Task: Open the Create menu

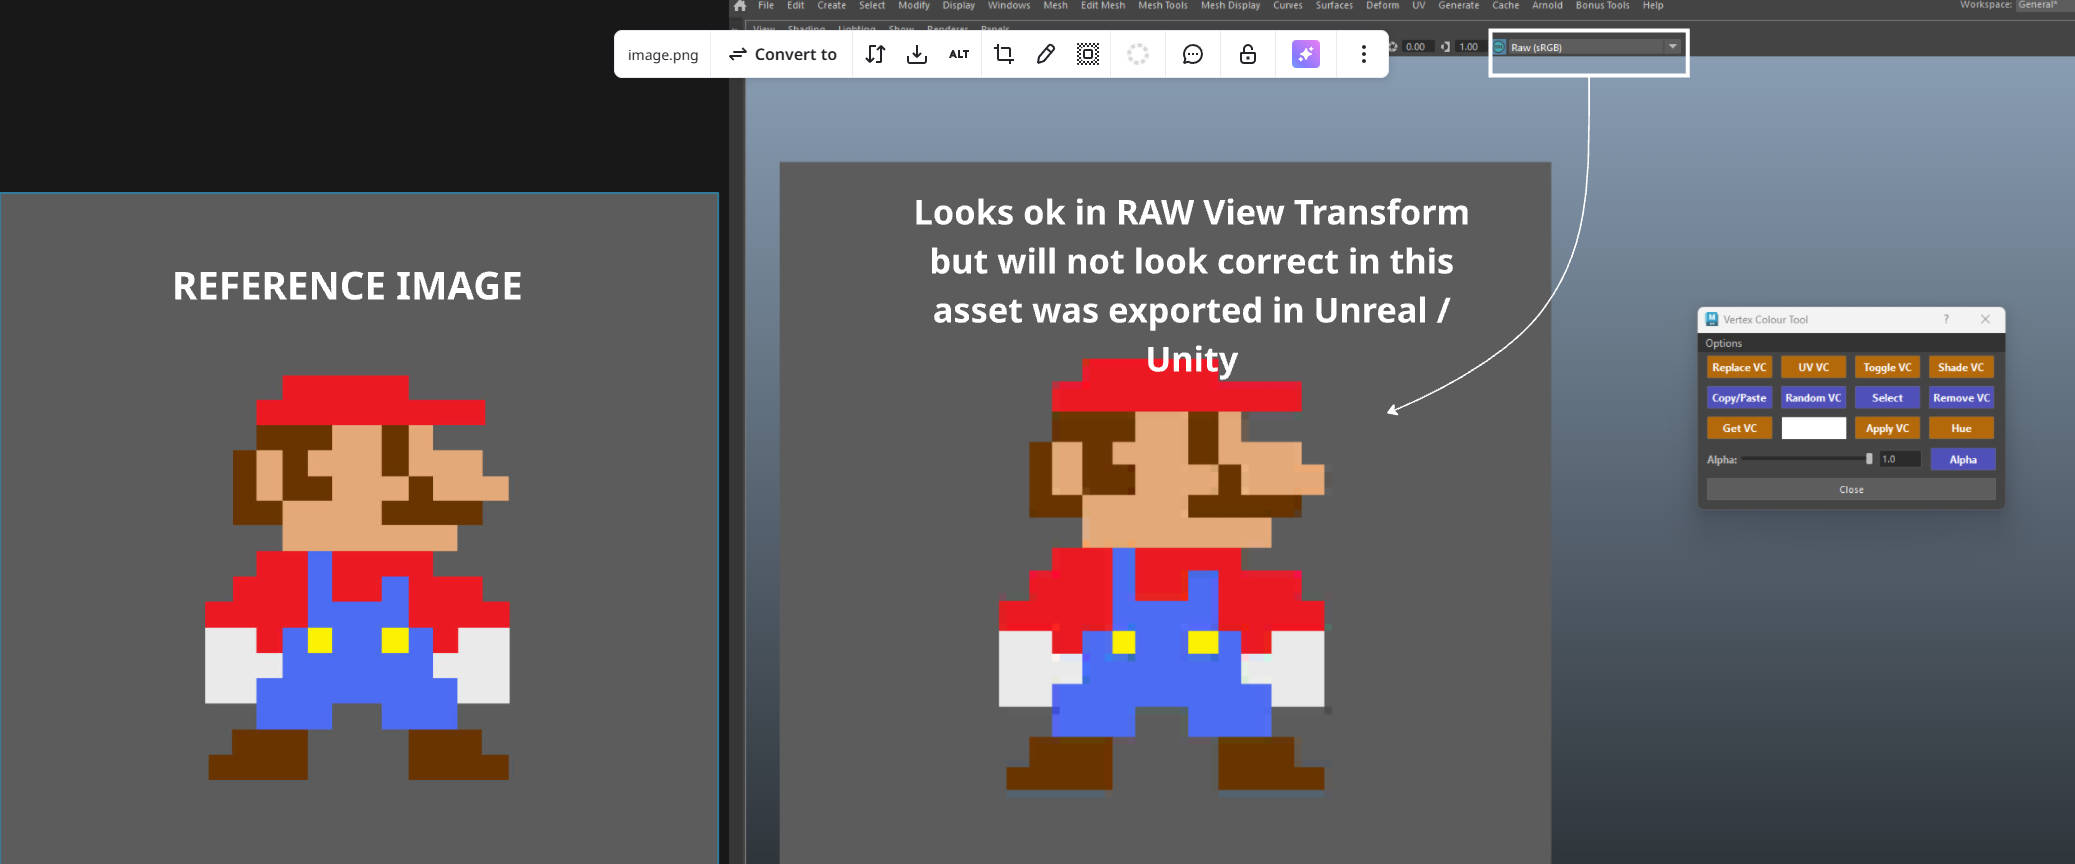Action: point(832,5)
